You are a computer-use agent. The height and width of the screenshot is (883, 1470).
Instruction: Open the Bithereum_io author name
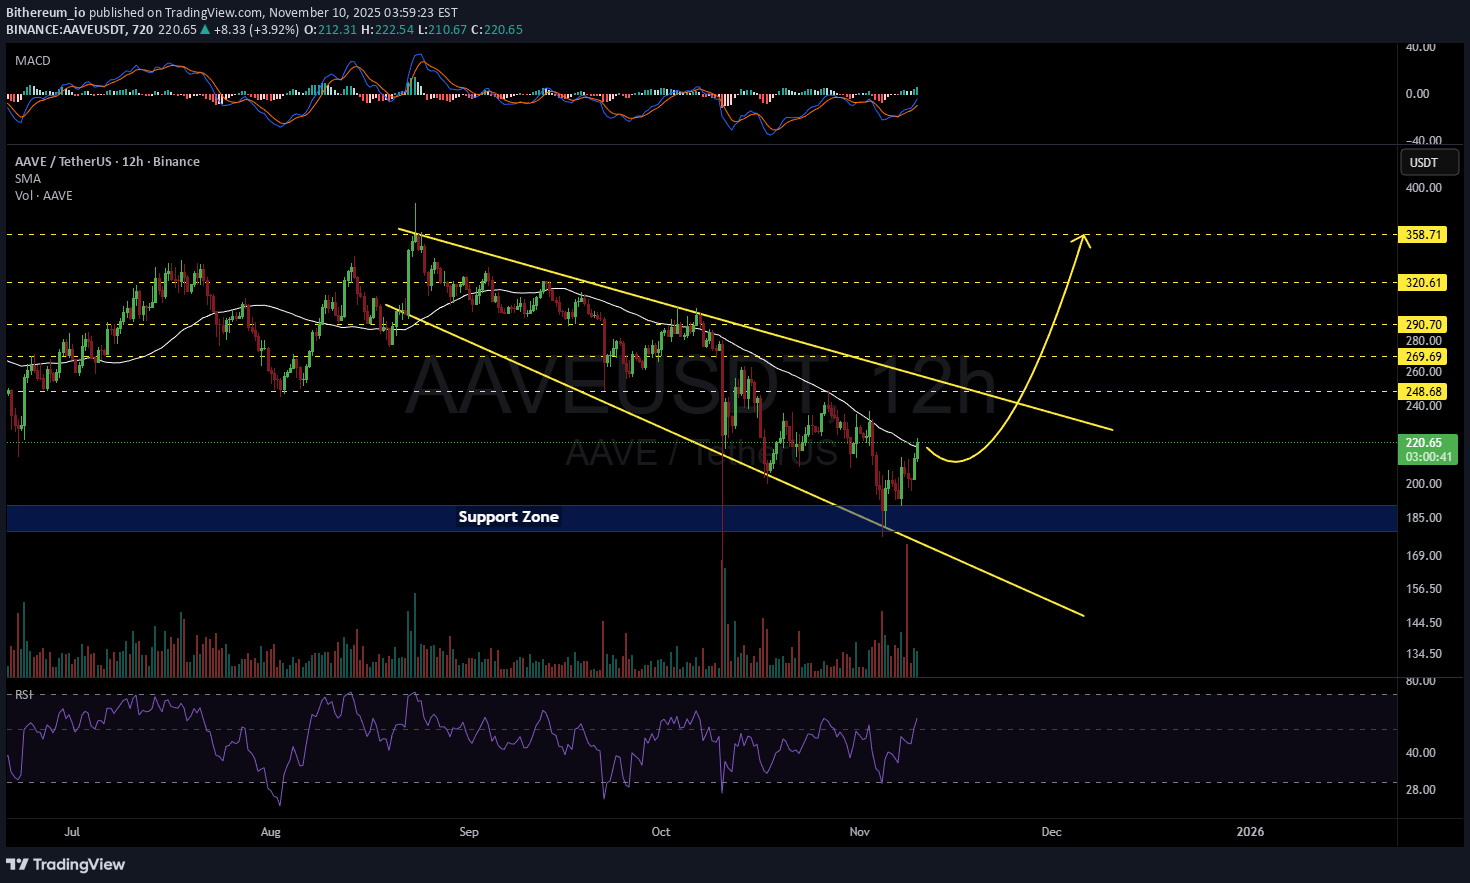pyautogui.click(x=46, y=13)
